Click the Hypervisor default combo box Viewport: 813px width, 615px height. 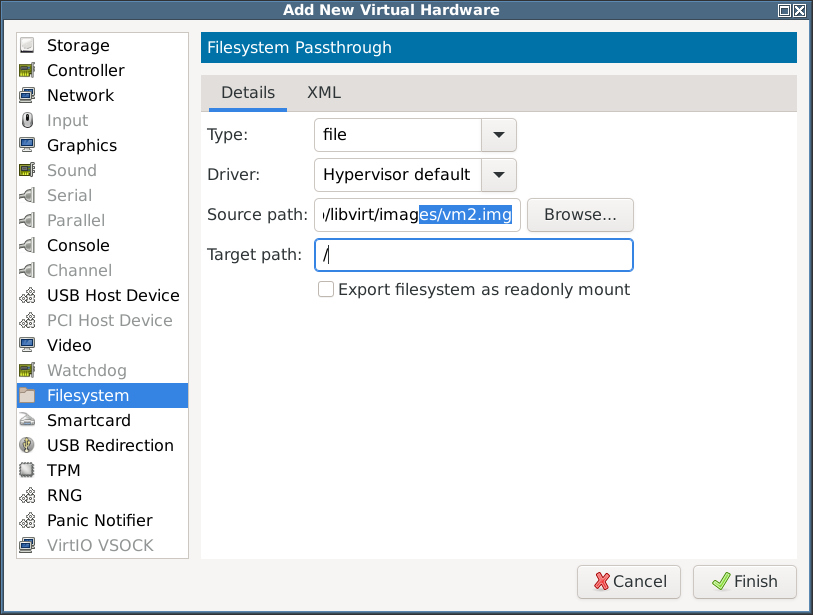point(415,175)
